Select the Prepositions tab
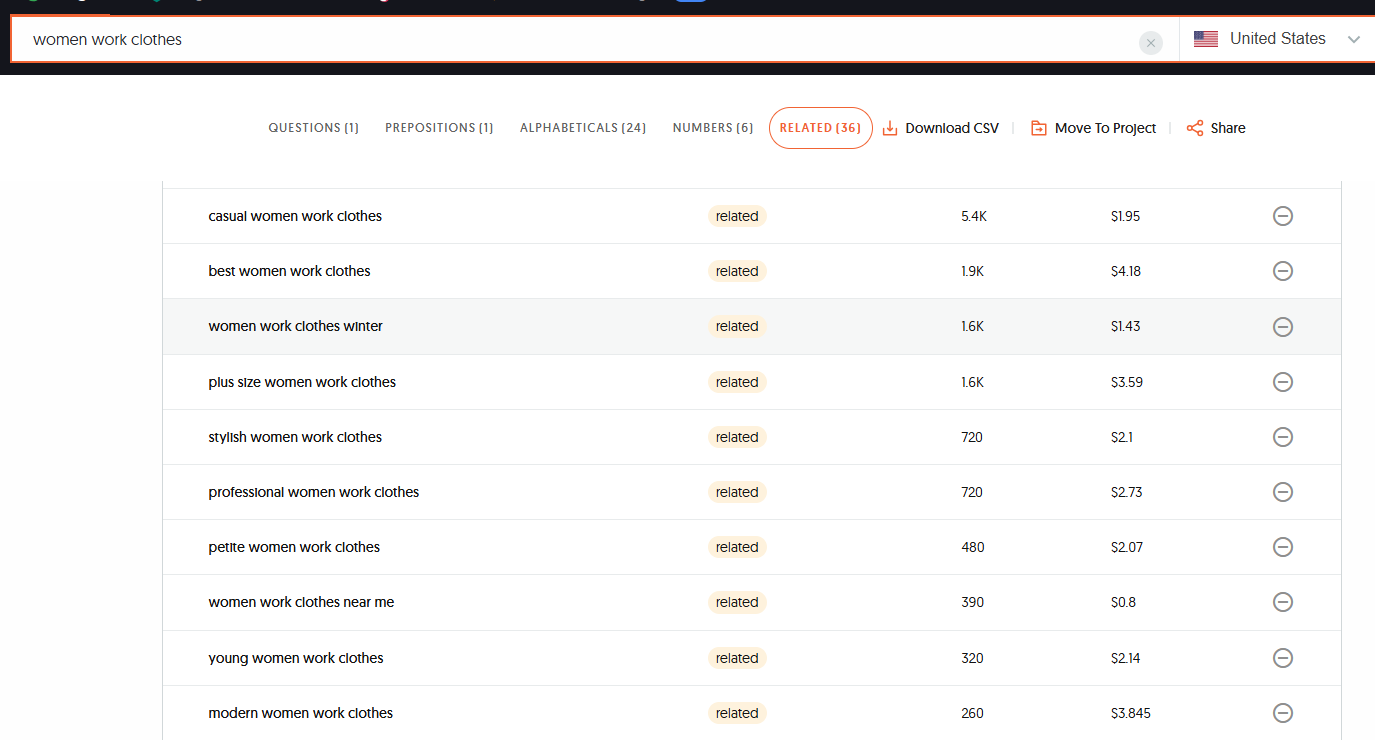 coord(439,128)
